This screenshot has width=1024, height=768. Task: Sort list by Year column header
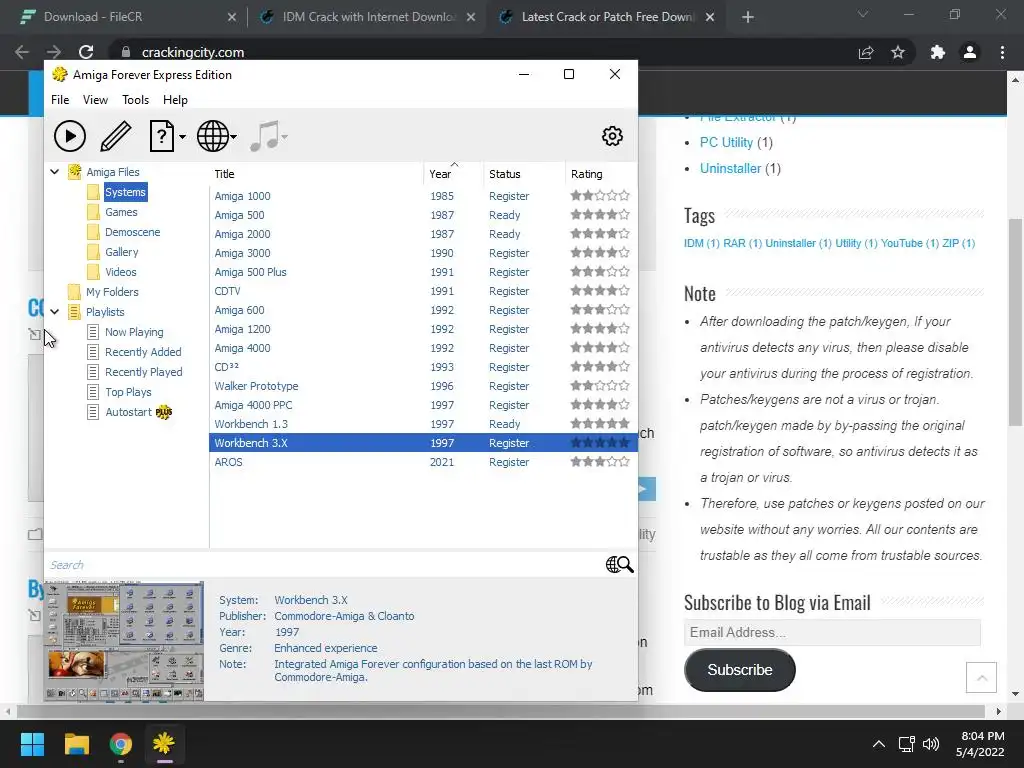point(453,174)
